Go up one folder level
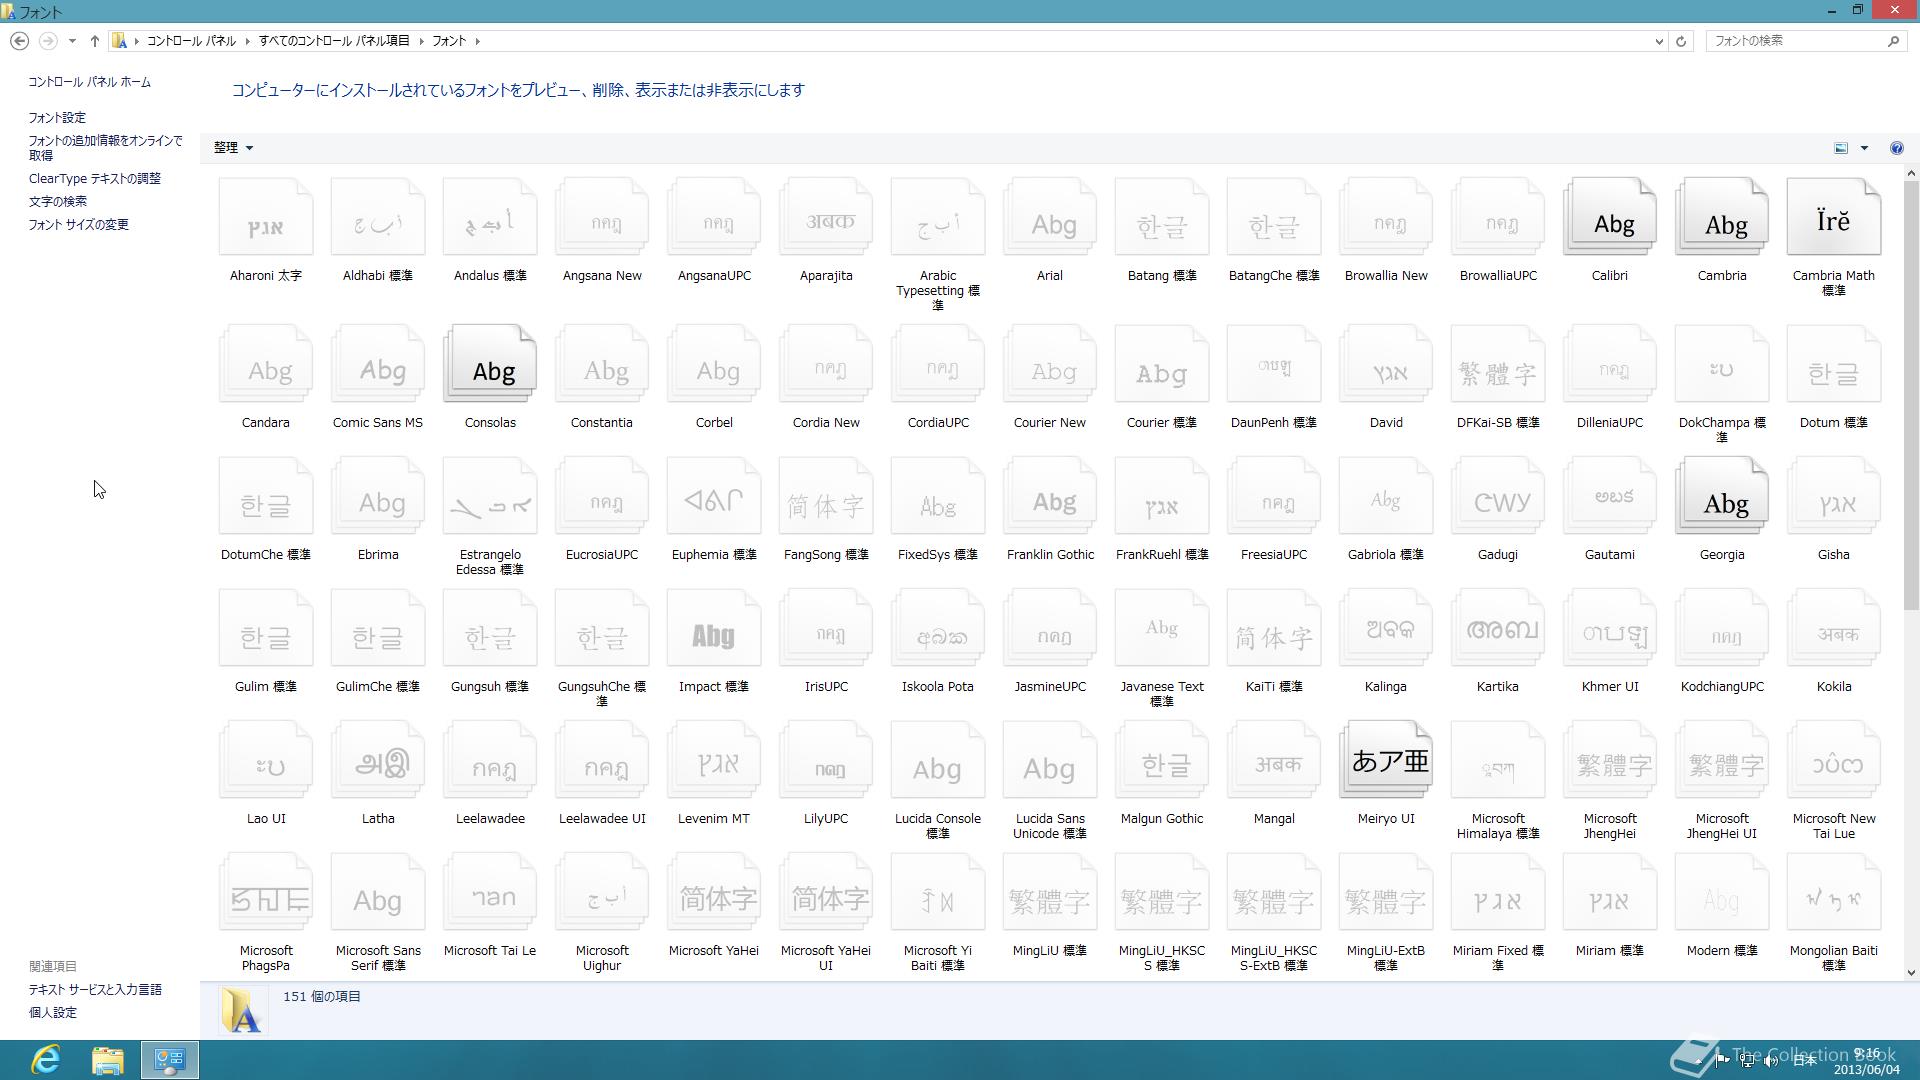This screenshot has width=1920, height=1080. [95, 41]
